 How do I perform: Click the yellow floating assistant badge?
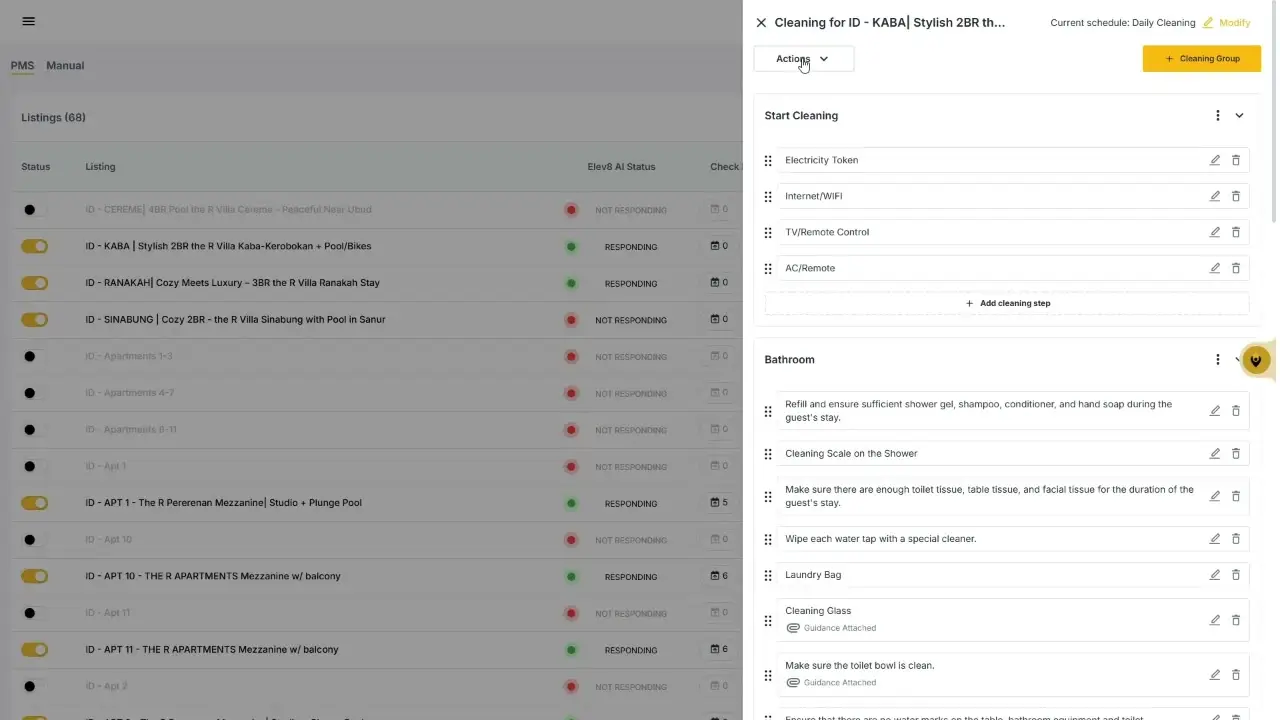[1255, 361]
